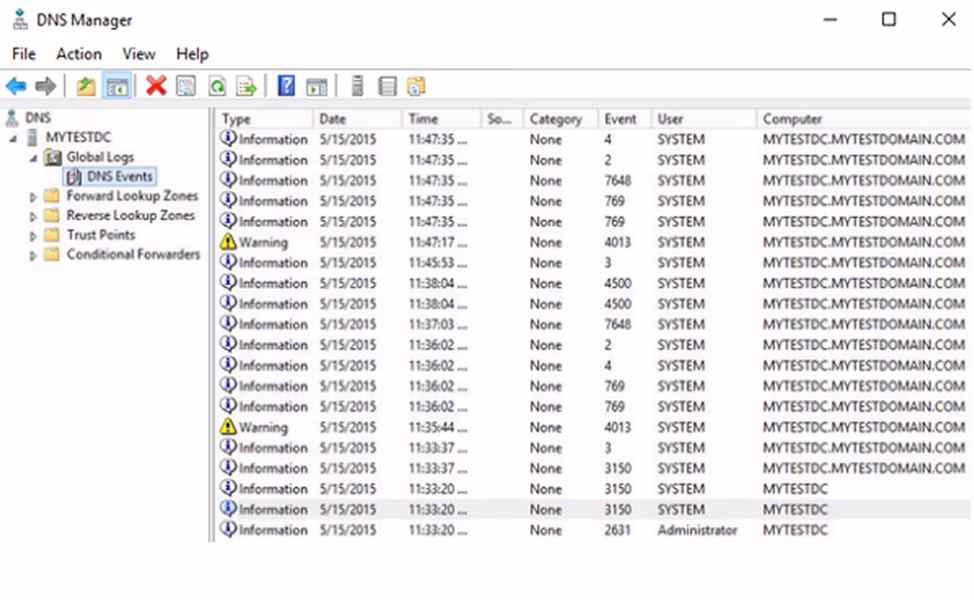Select the Back navigation arrow
974x600 pixels.
point(15,86)
